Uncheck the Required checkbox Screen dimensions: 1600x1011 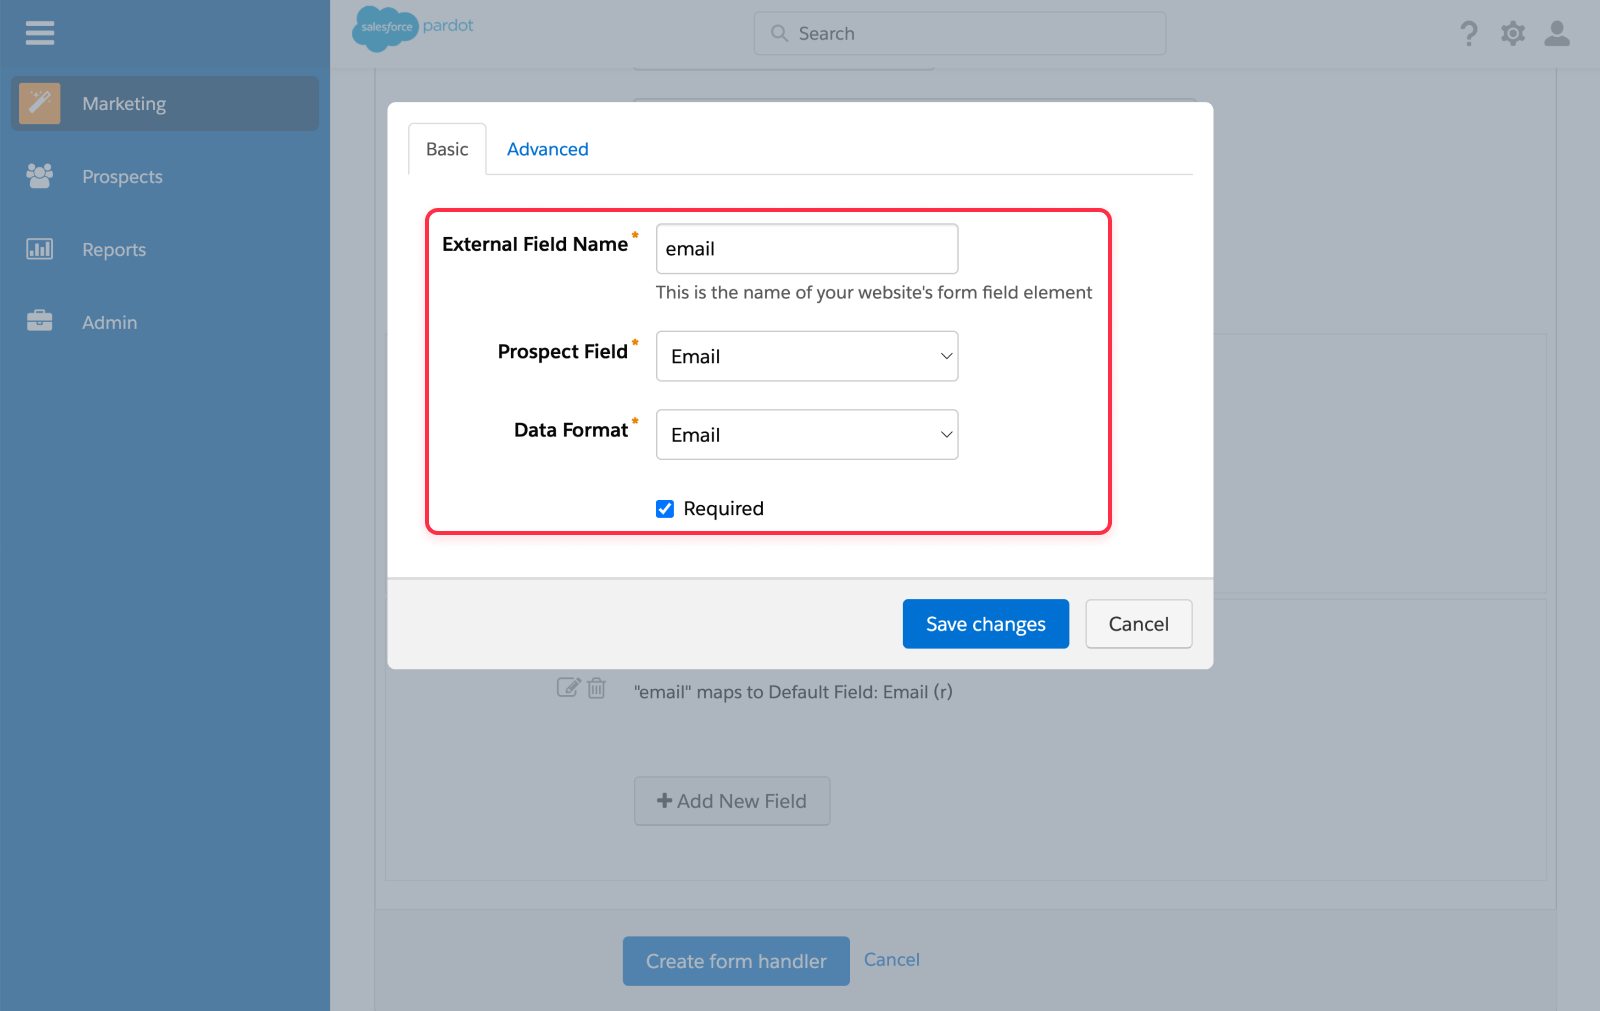click(665, 508)
